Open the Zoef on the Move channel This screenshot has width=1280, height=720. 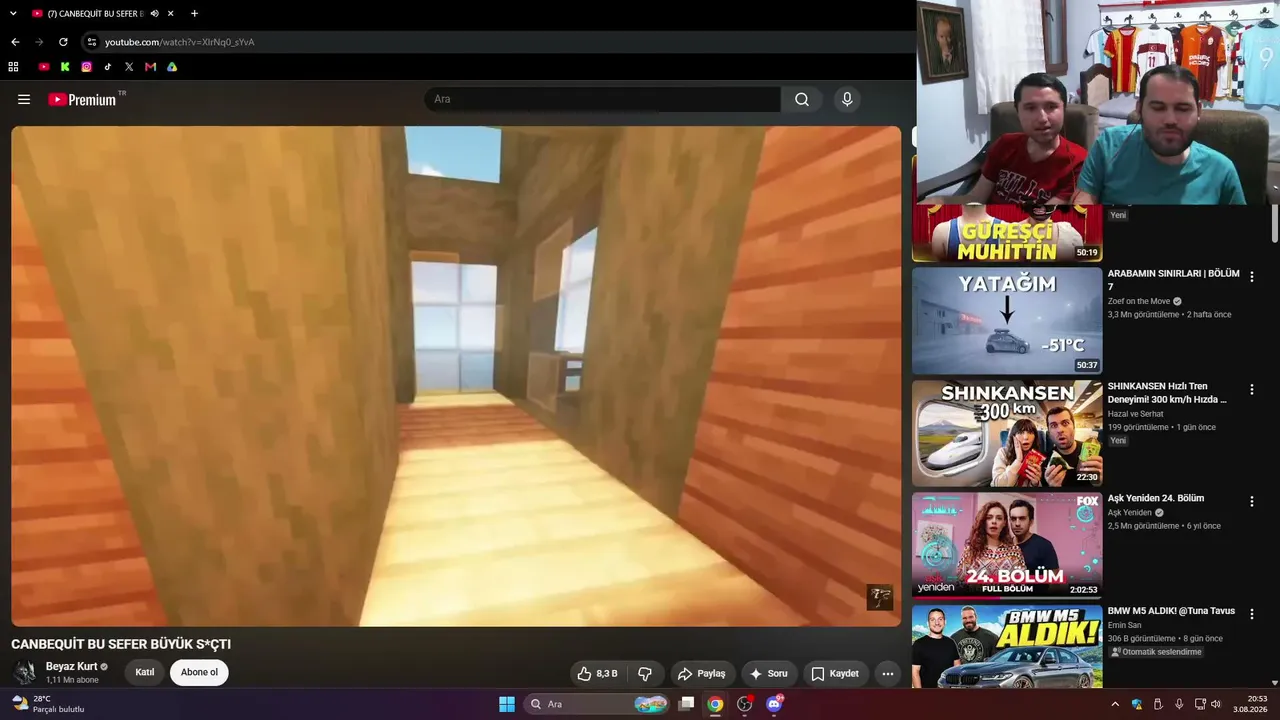click(x=1138, y=301)
